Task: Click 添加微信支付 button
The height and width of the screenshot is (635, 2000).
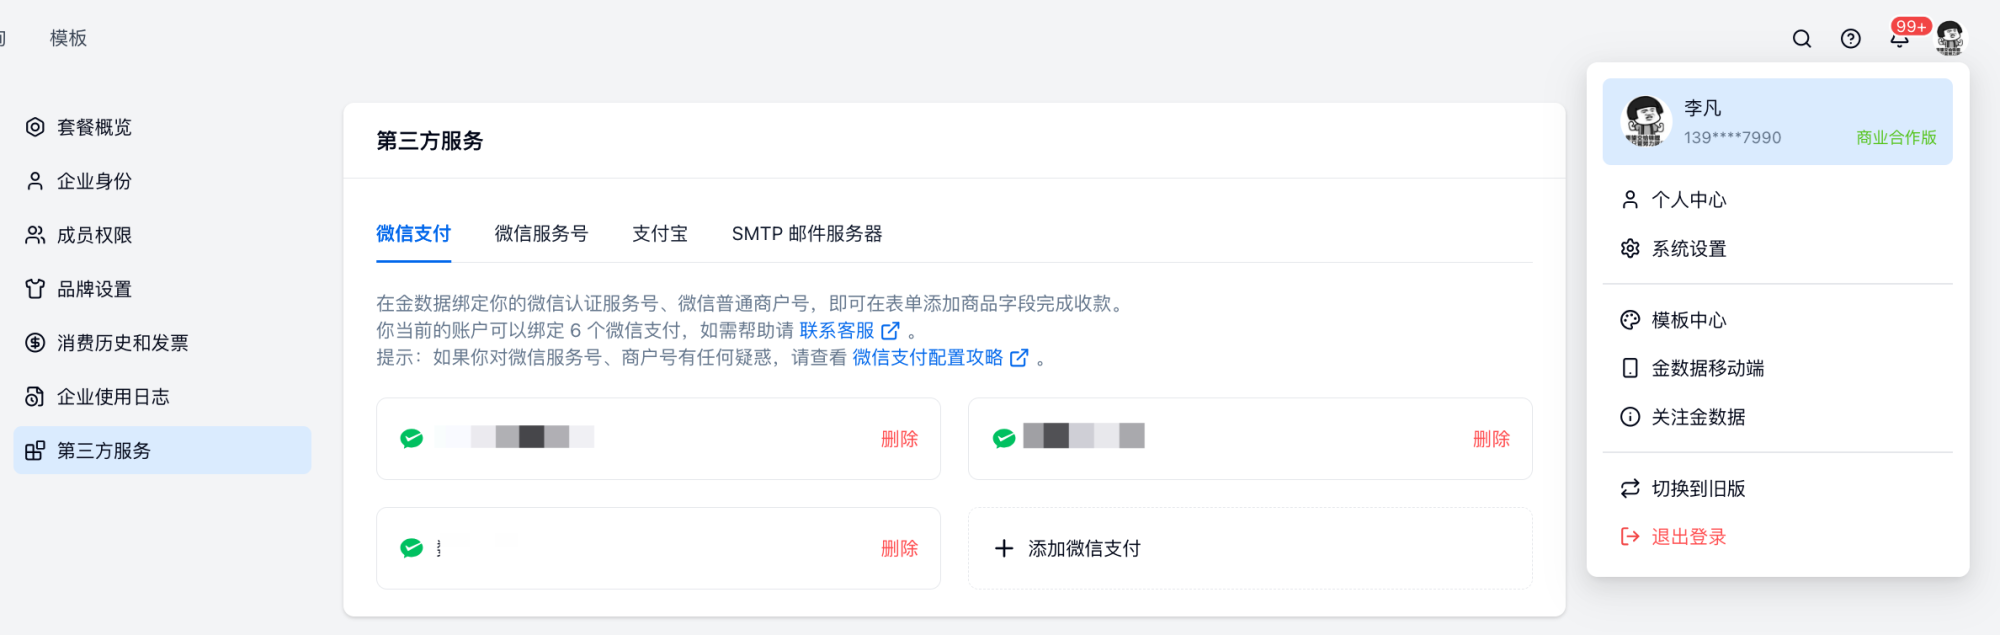Action: (x=1069, y=548)
